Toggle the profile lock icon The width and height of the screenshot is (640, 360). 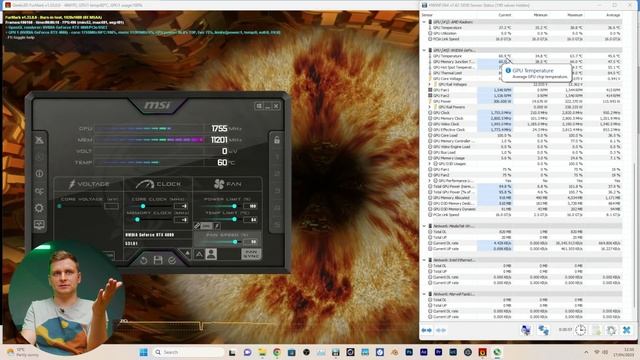coord(277,140)
